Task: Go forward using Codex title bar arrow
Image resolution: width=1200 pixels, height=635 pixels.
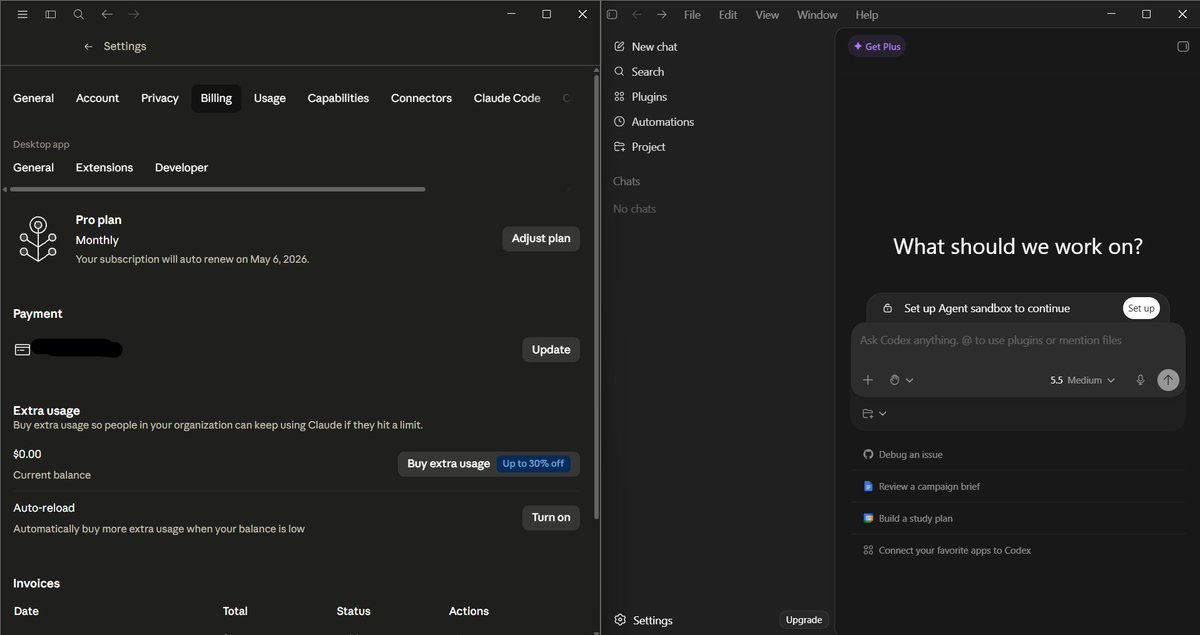Action: (661, 14)
